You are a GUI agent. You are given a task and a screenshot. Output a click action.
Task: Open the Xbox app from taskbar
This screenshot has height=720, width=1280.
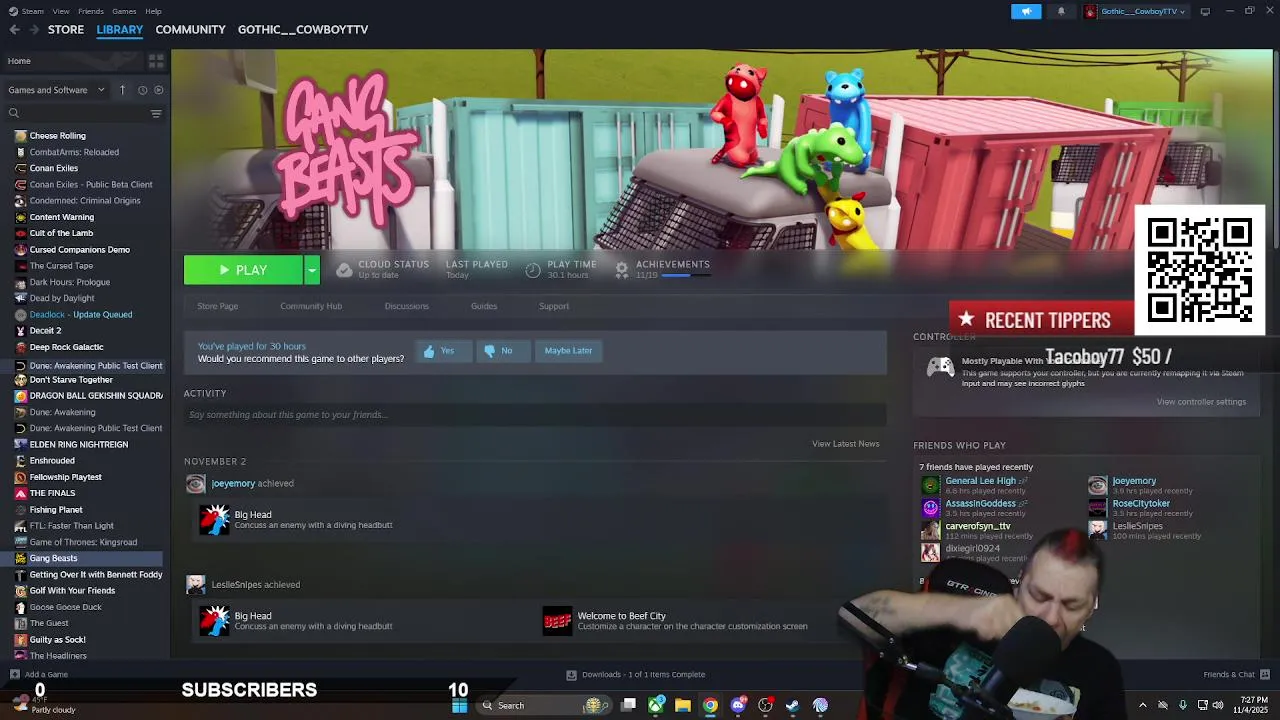tap(656, 706)
